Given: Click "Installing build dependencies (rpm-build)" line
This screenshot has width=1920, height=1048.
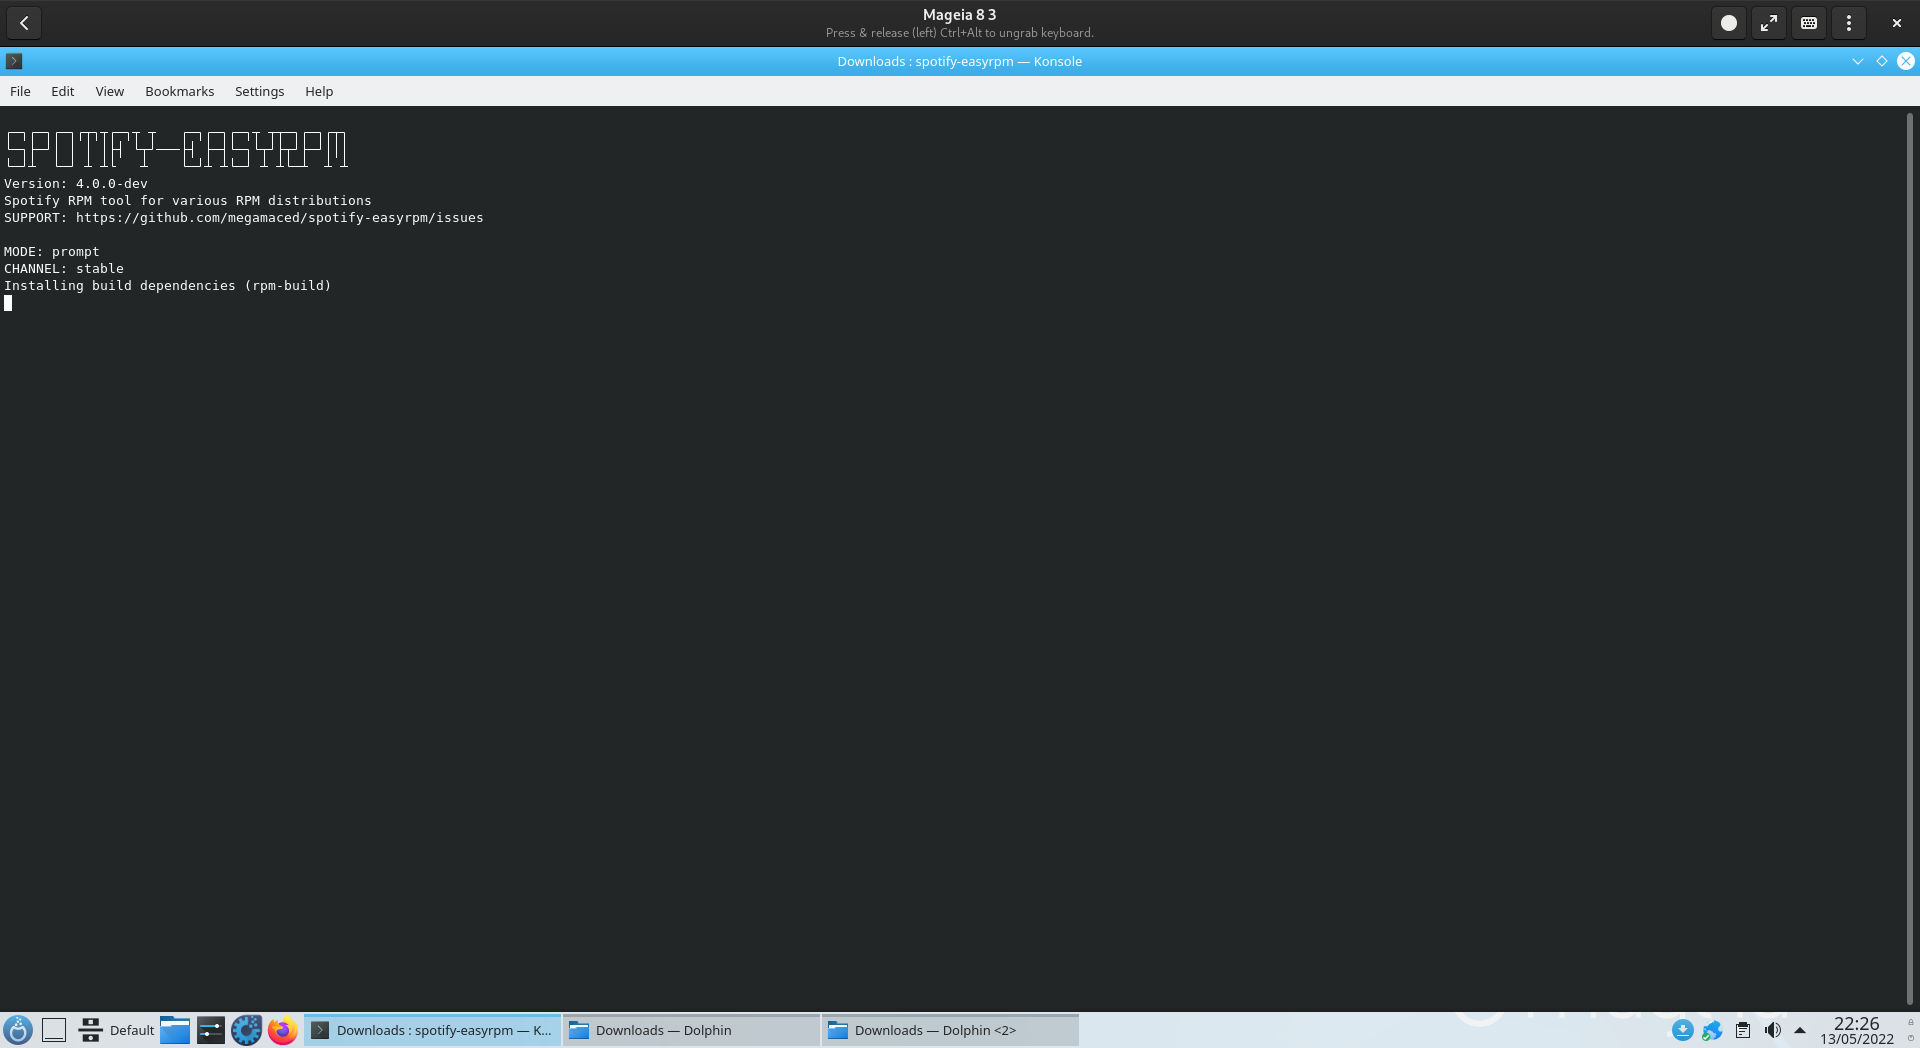Looking at the screenshot, I should point(167,285).
